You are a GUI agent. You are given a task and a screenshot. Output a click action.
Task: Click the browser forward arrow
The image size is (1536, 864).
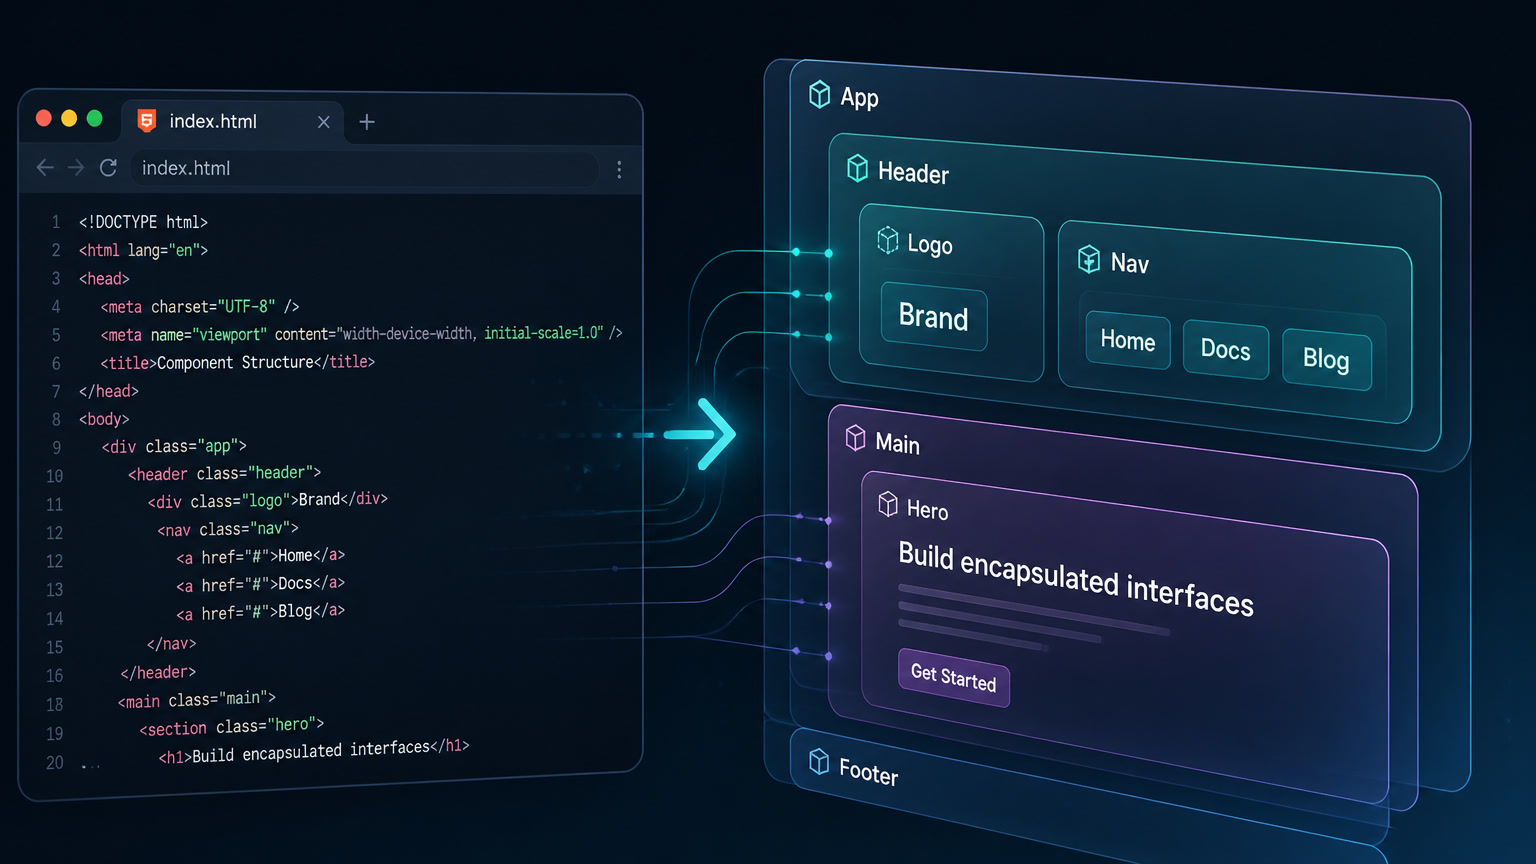(x=76, y=168)
